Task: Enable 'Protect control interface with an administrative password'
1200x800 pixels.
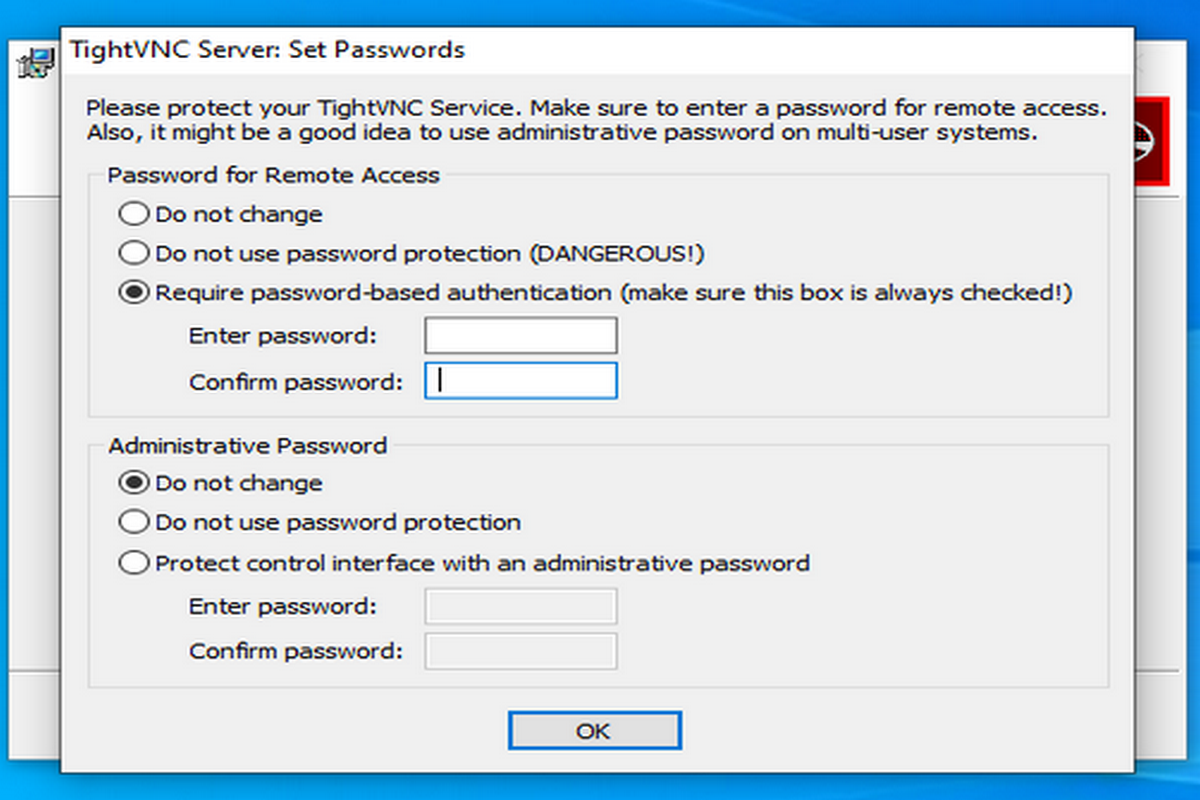Action: [x=132, y=563]
